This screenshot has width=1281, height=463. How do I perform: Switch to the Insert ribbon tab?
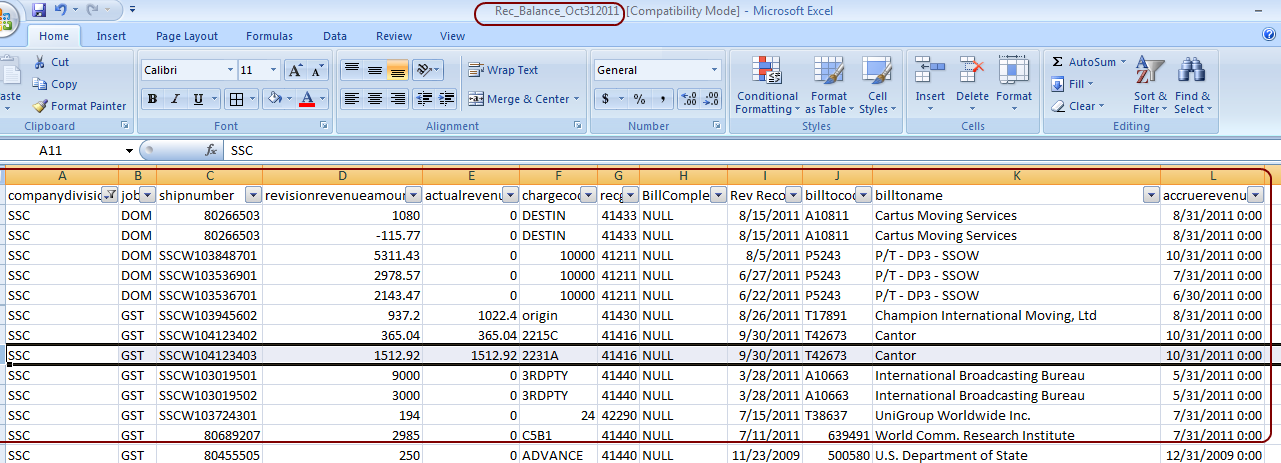[111, 36]
